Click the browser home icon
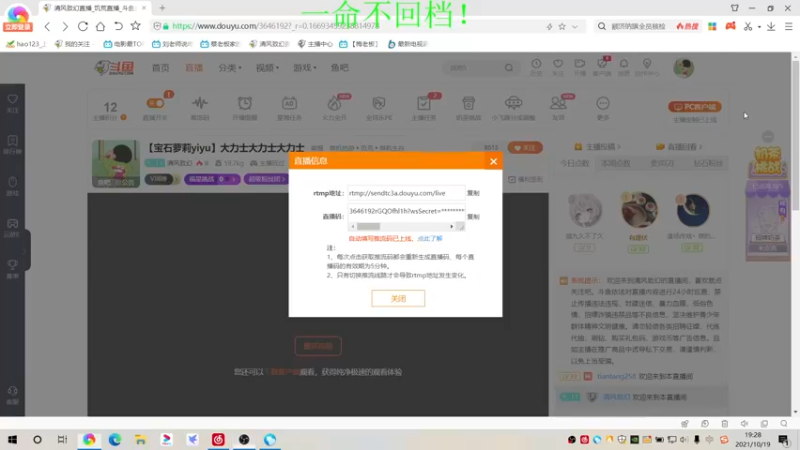This screenshot has width=800, height=450. 101,26
